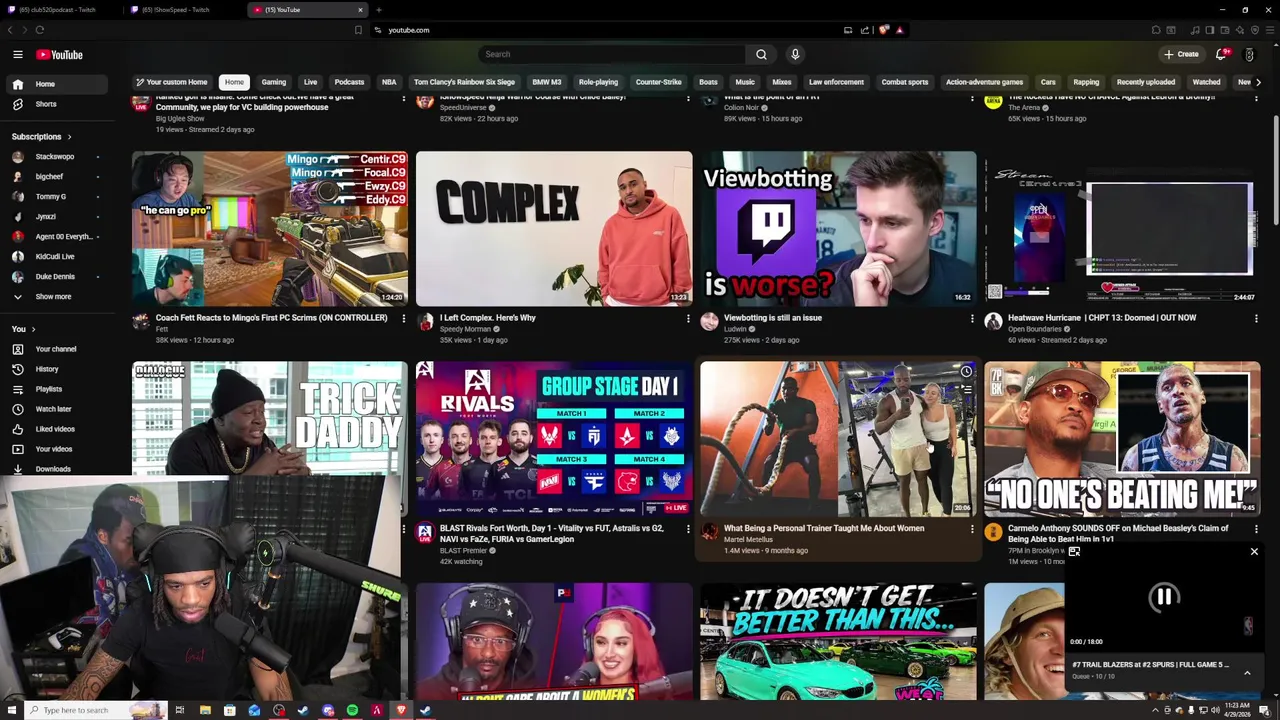Viewport: 1280px width, 720px height.
Task: Select the Gaming chip
Action: (274, 82)
